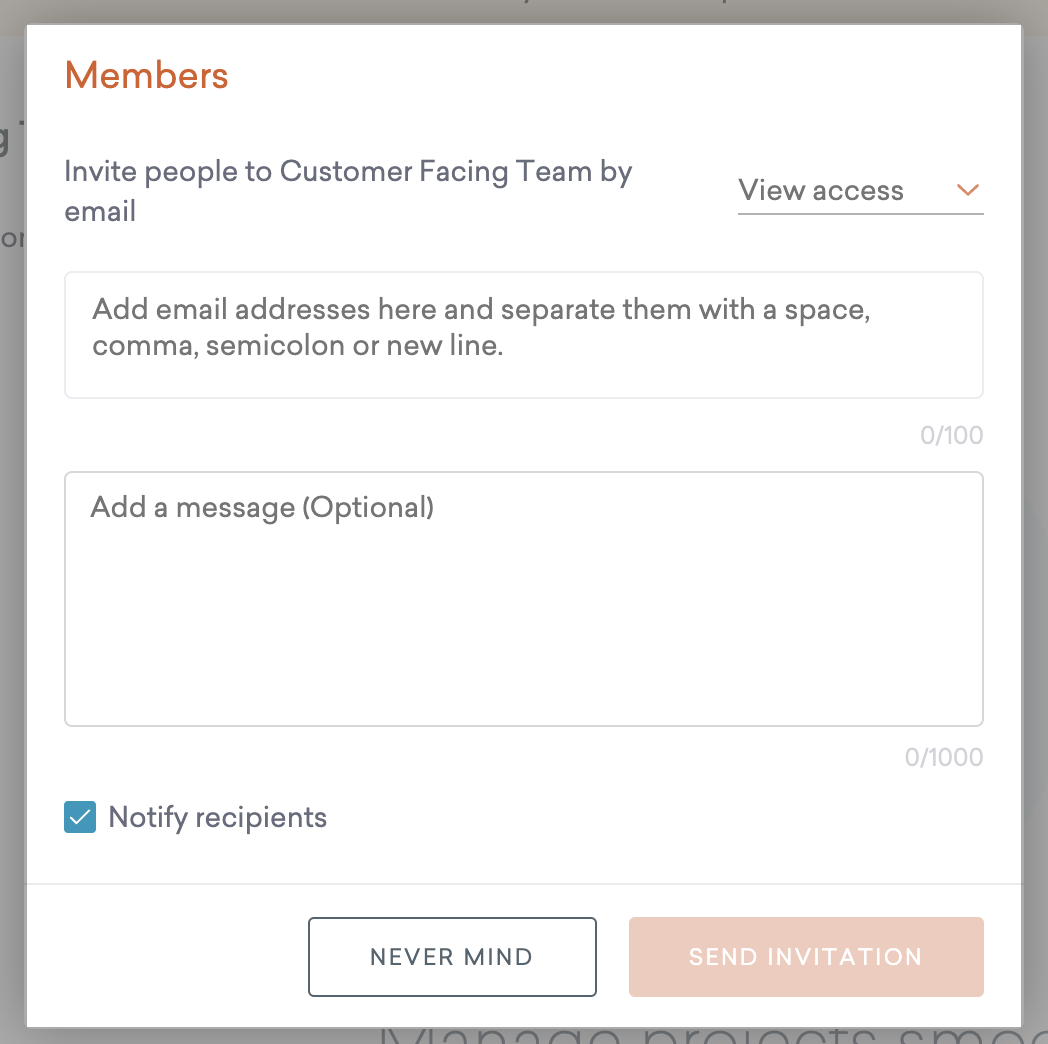This screenshot has height=1044, width=1048.
Task: Click the divider line above the dialog buttons
Action: [523, 884]
